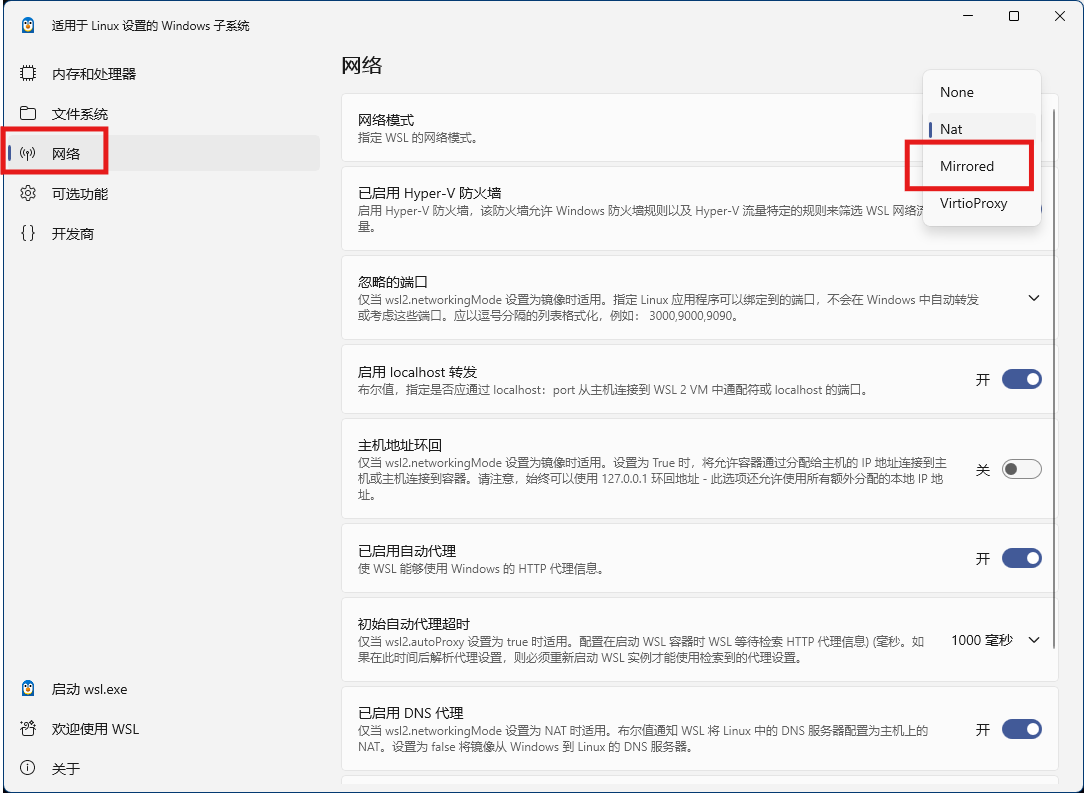Viewport: 1084px width, 793px height.
Task: Choose Mirrored in the network mode list
Action: [981, 167]
